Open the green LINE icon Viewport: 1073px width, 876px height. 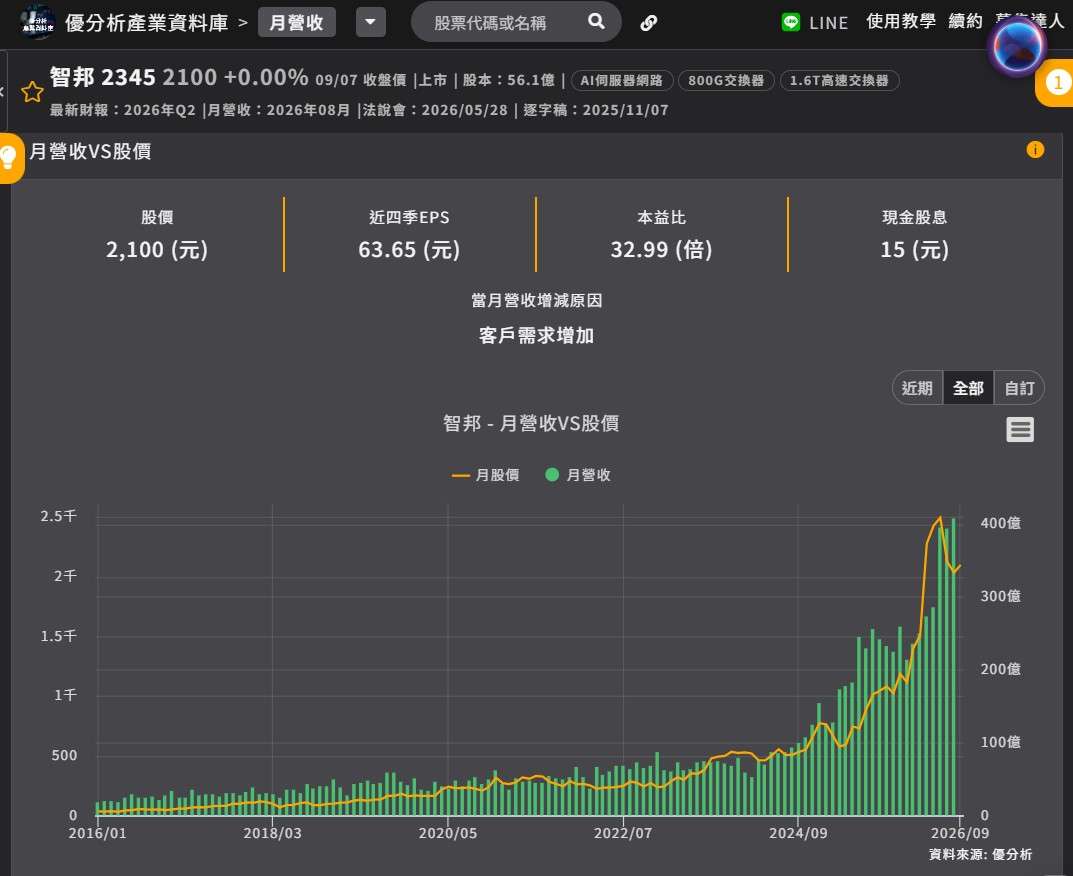(790, 23)
